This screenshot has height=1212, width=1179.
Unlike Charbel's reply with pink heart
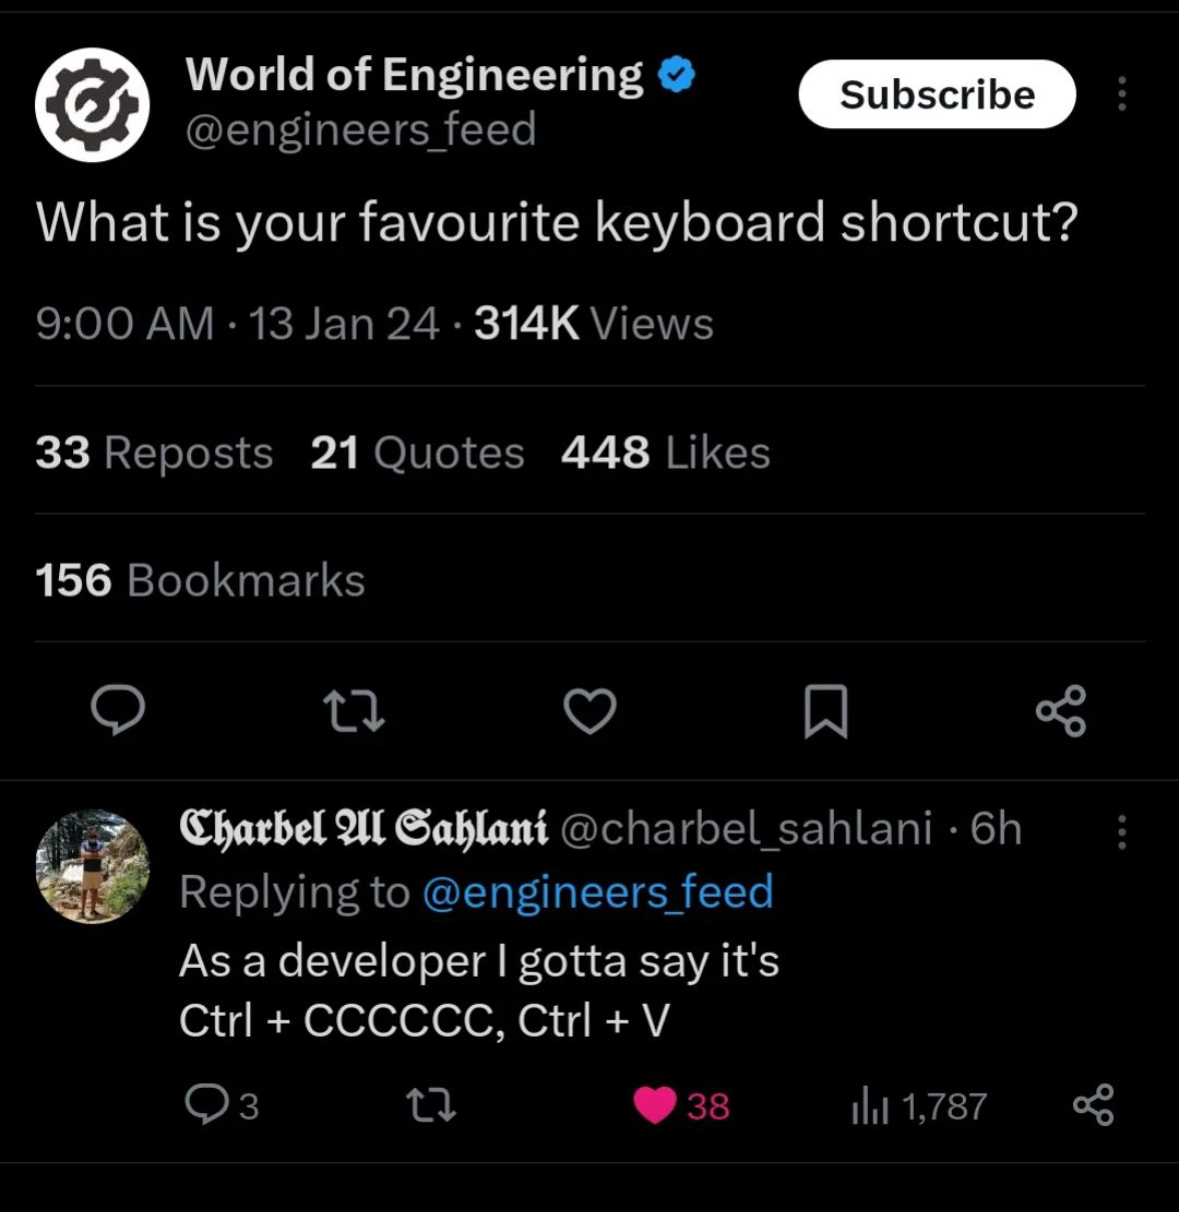[x=656, y=1105]
